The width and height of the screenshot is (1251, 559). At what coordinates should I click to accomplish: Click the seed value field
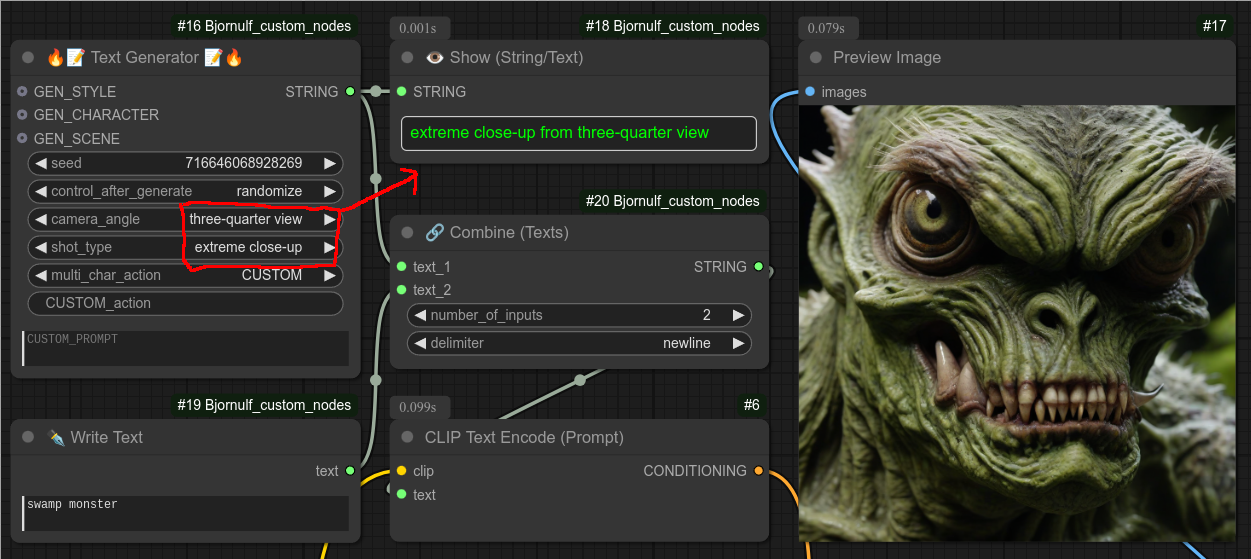185,163
